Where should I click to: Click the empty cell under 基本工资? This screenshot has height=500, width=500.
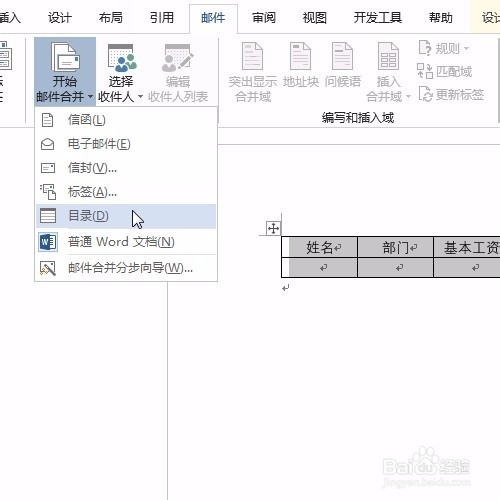pos(467,267)
